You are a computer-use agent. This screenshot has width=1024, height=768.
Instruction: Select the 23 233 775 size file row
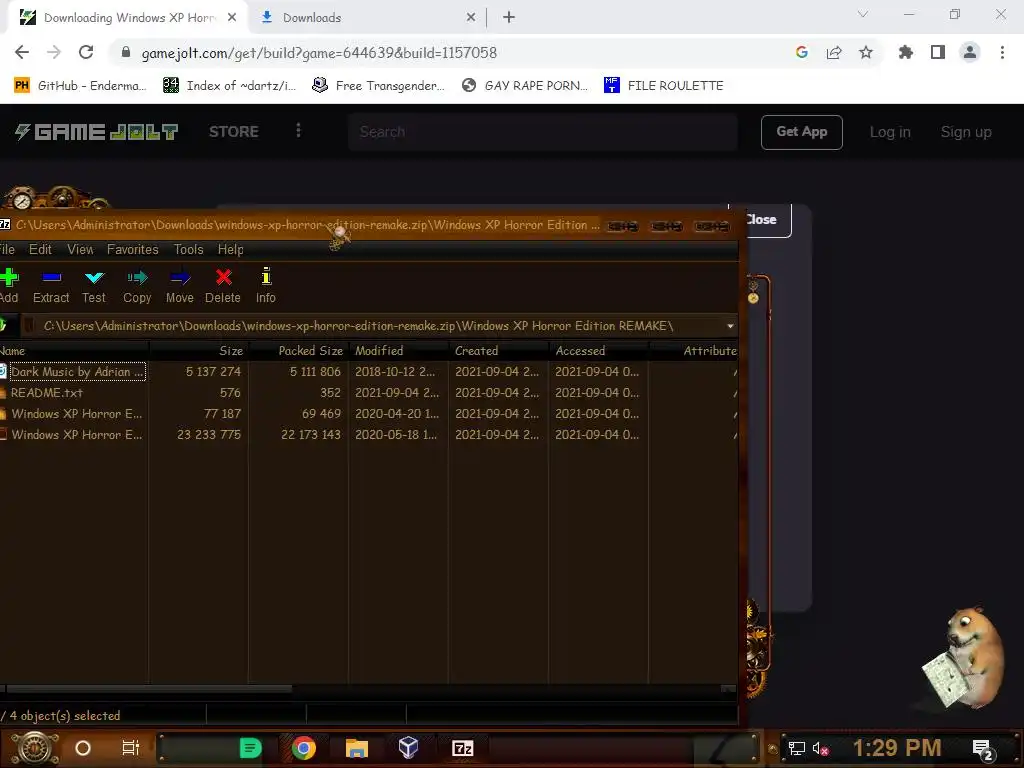tap(369, 434)
